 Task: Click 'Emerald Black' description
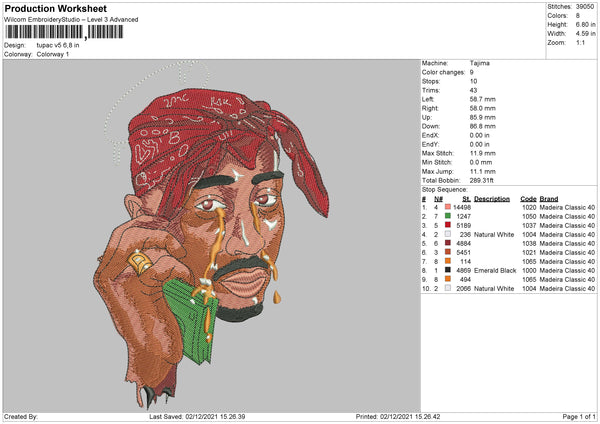[495, 271]
